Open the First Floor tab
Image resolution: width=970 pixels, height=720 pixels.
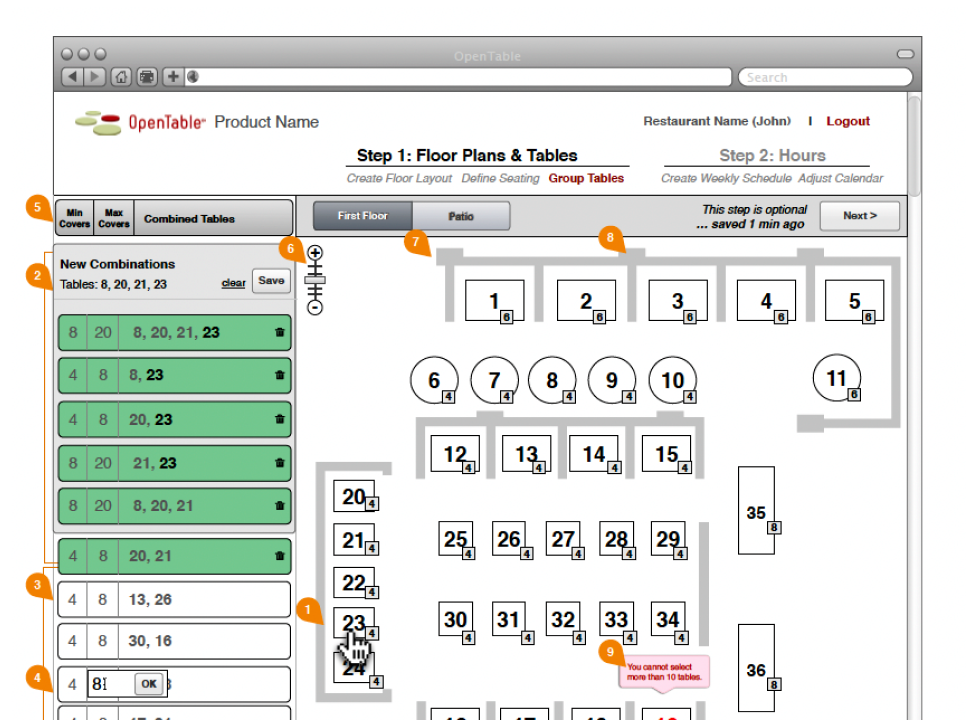tap(362, 216)
